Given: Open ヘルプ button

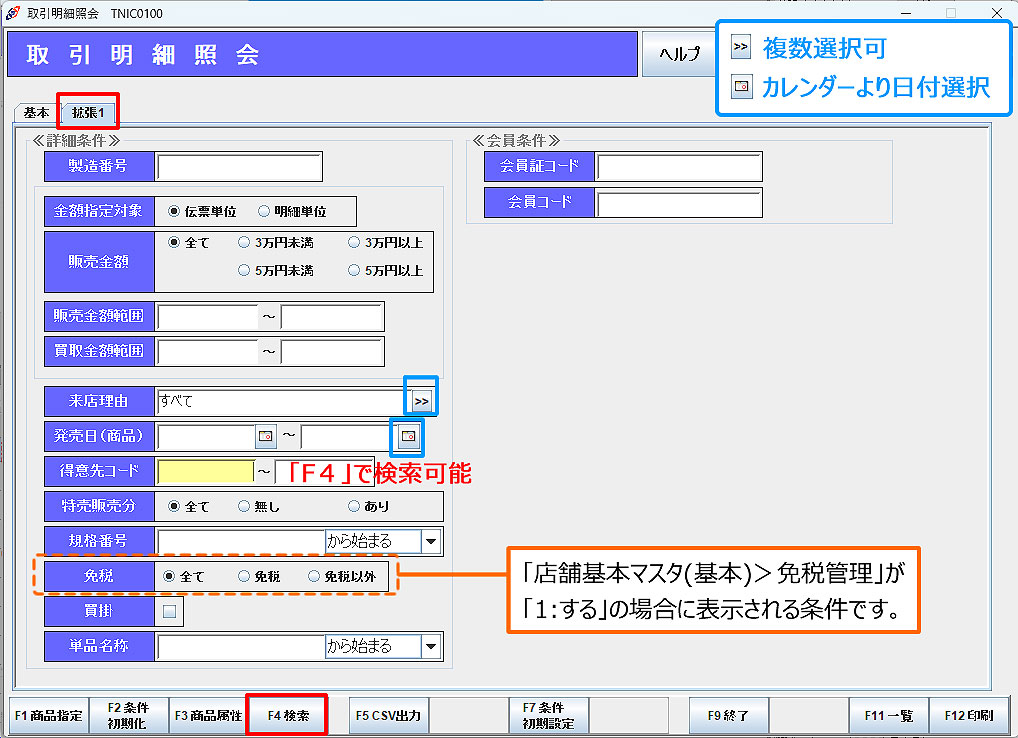Looking at the screenshot, I should [679, 54].
